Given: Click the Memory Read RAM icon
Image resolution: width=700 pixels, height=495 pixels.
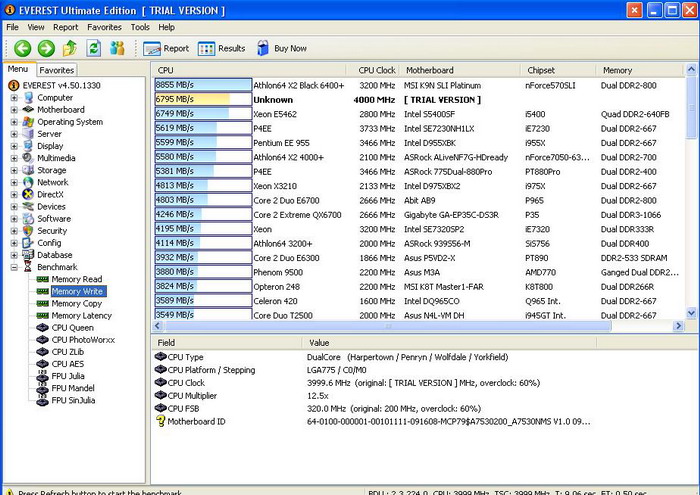Looking at the screenshot, I should [42, 279].
